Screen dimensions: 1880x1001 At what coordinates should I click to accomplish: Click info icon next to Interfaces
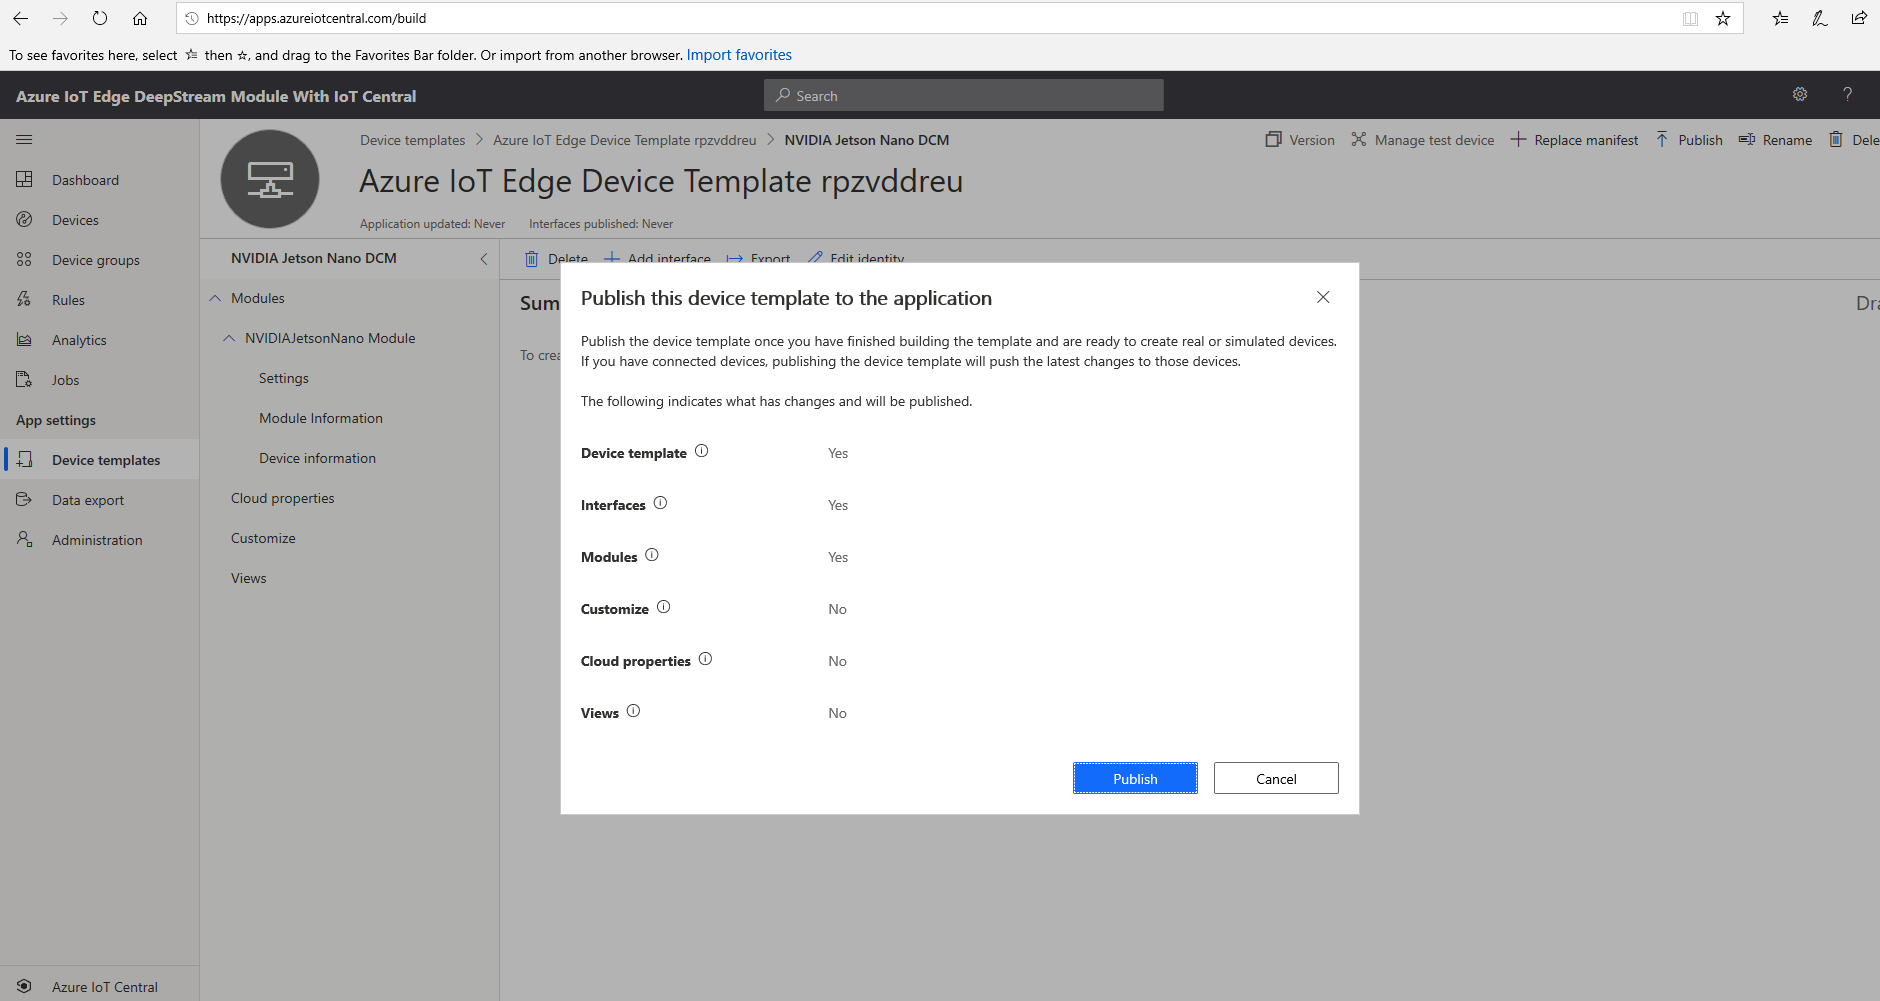click(660, 503)
